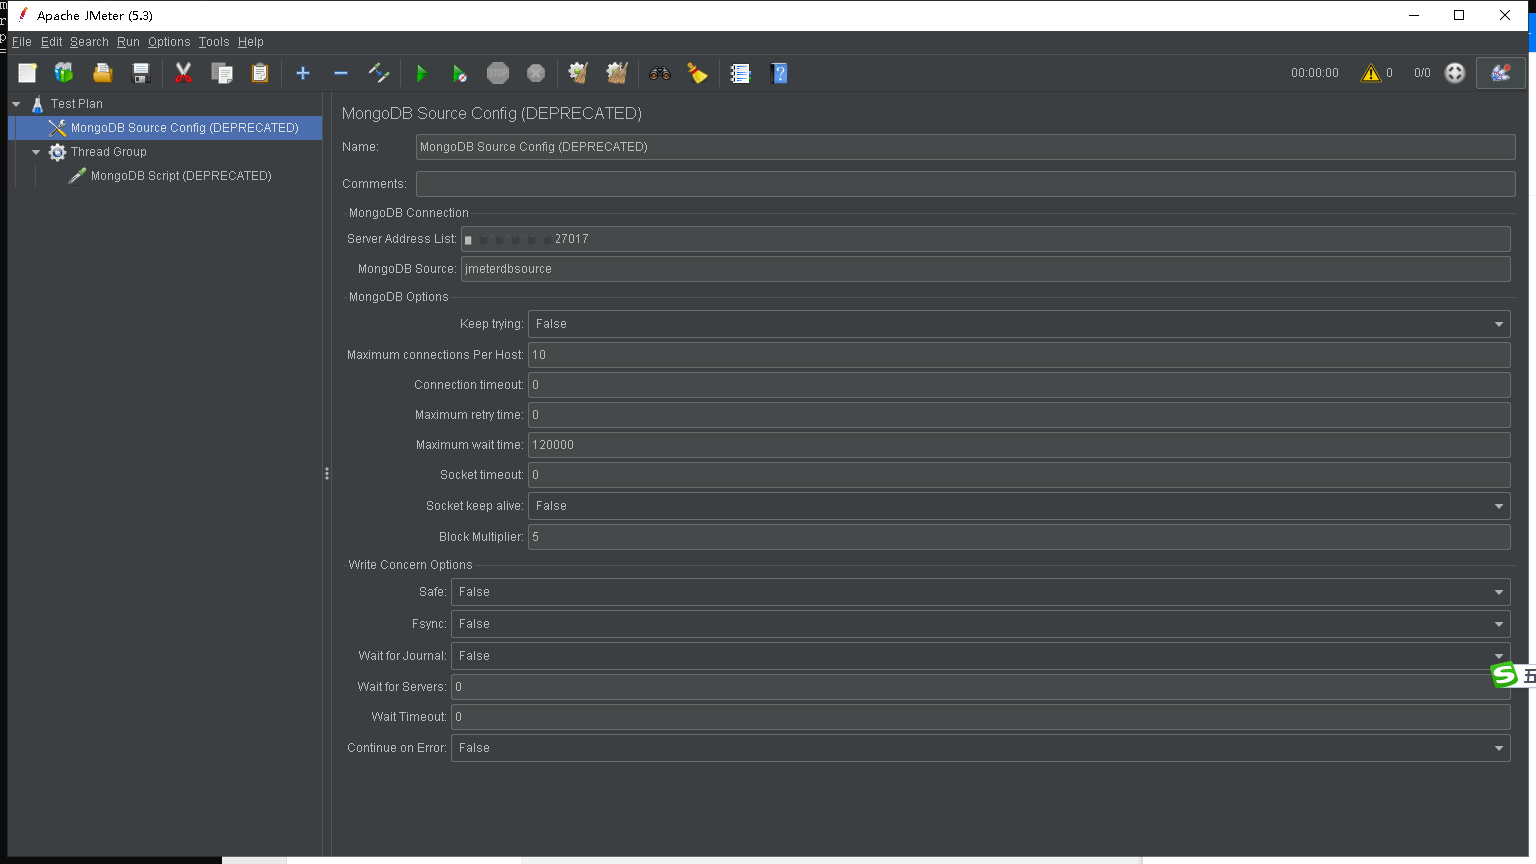This screenshot has width=1536, height=864.
Task: Click the MongoDB Source Config wrench icon in tree
Action: coord(57,128)
